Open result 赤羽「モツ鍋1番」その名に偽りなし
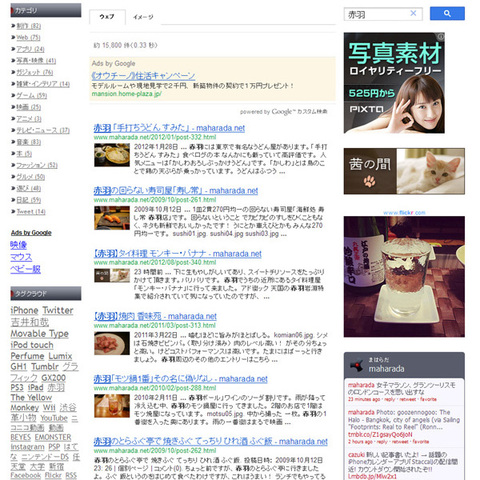 coord(180,379)
